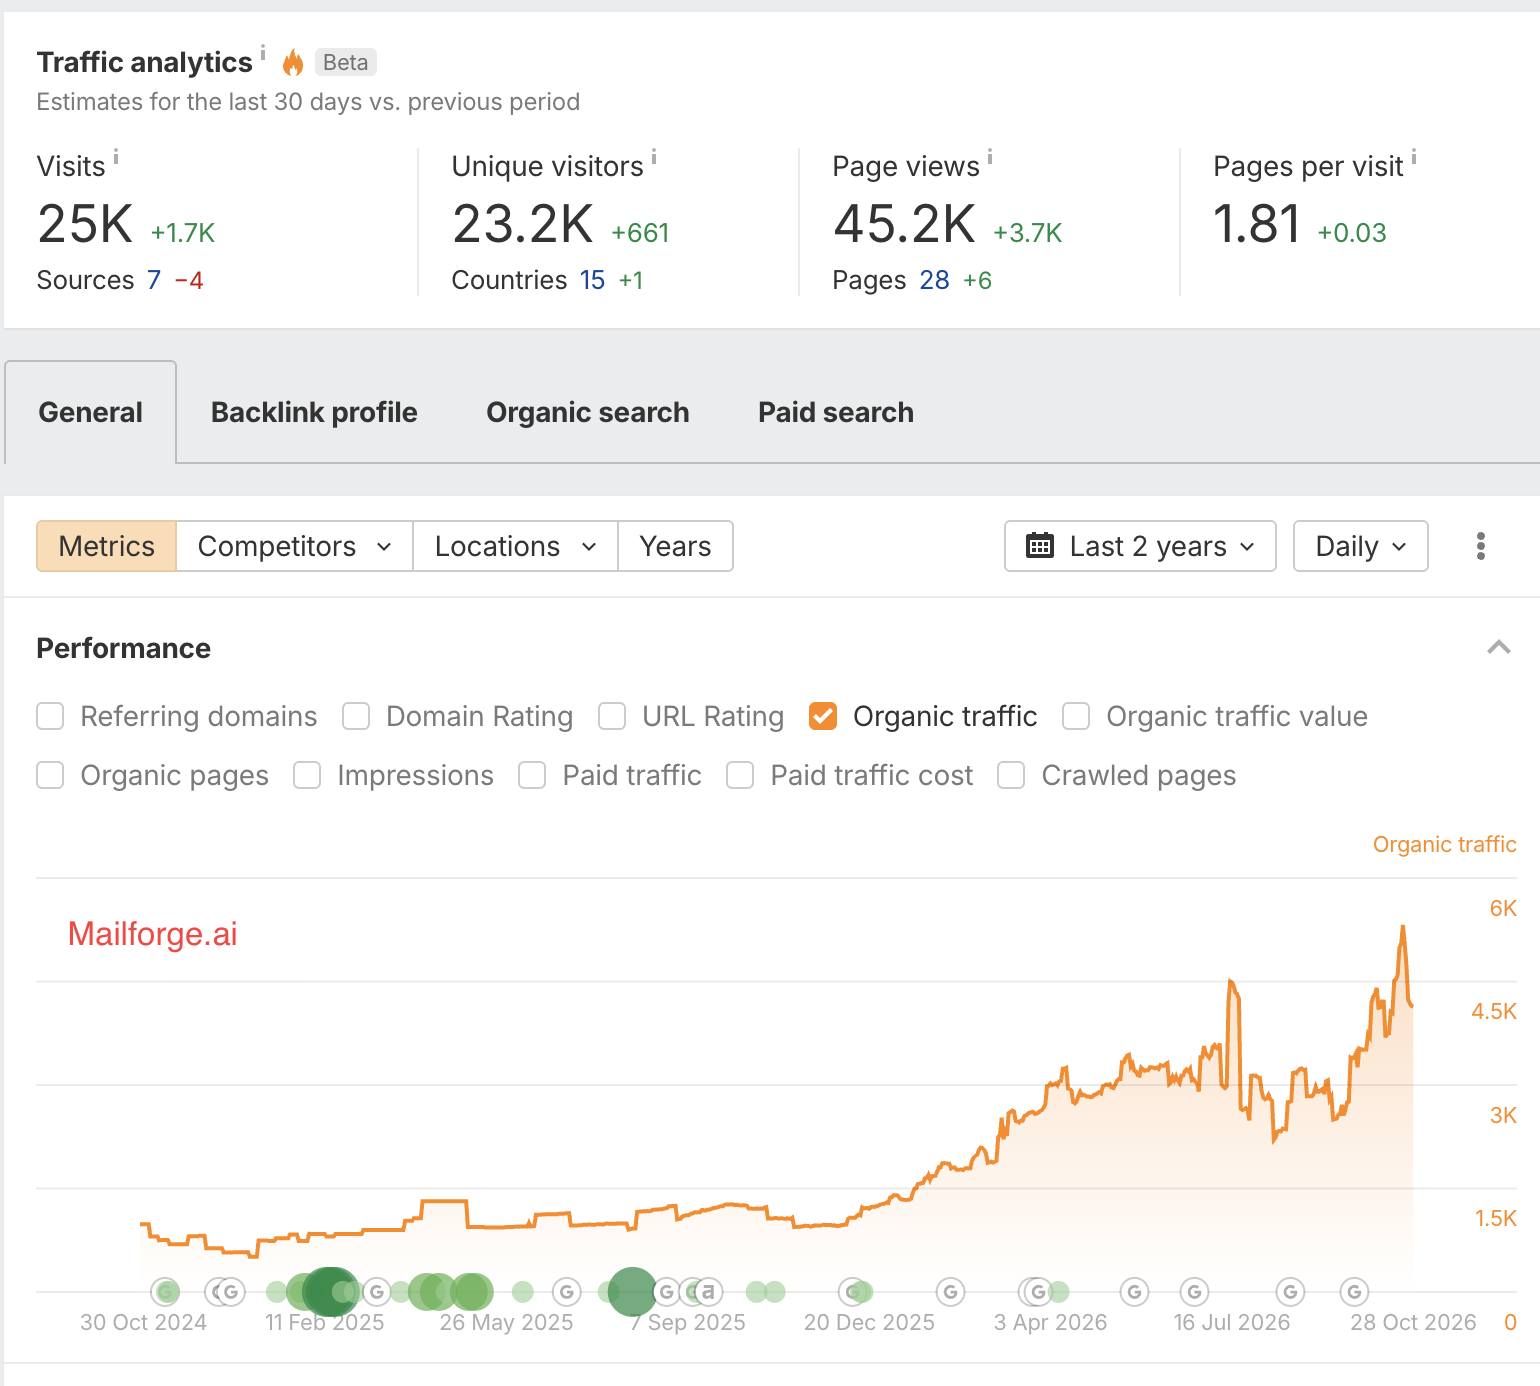The image size is (1540, 1386).
Task: Switch chart to the Years view
Action: click(x=676, y=546)
